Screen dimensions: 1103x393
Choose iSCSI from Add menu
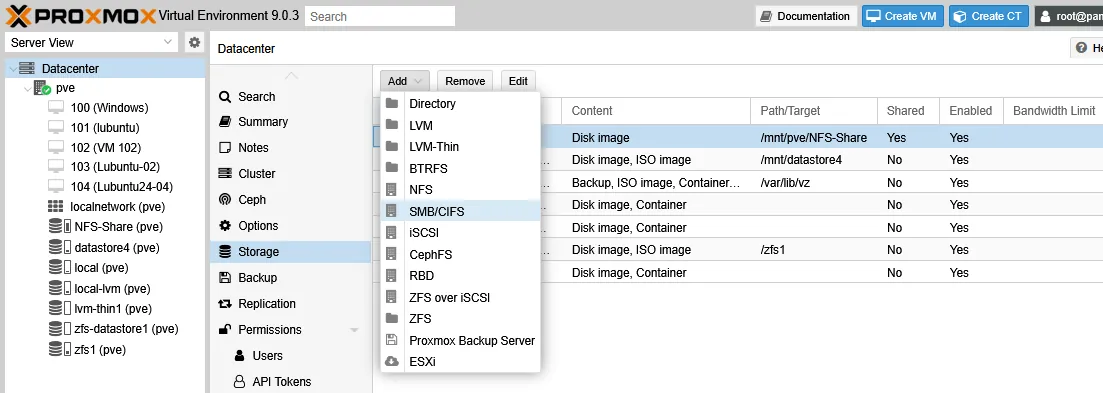click(x=460, y=233)
